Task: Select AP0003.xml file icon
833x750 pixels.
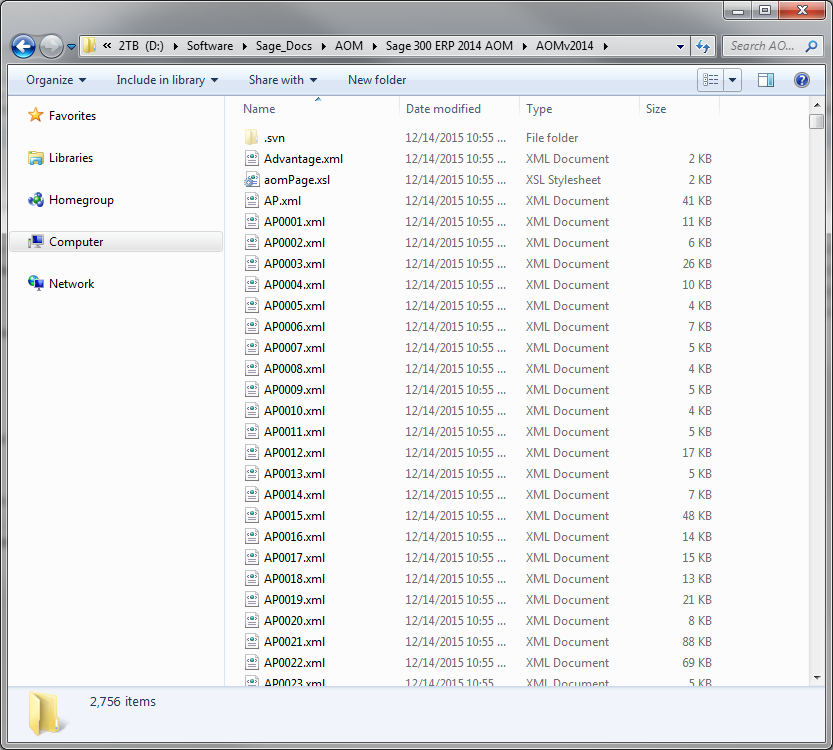Action: [x=252, y=263]
